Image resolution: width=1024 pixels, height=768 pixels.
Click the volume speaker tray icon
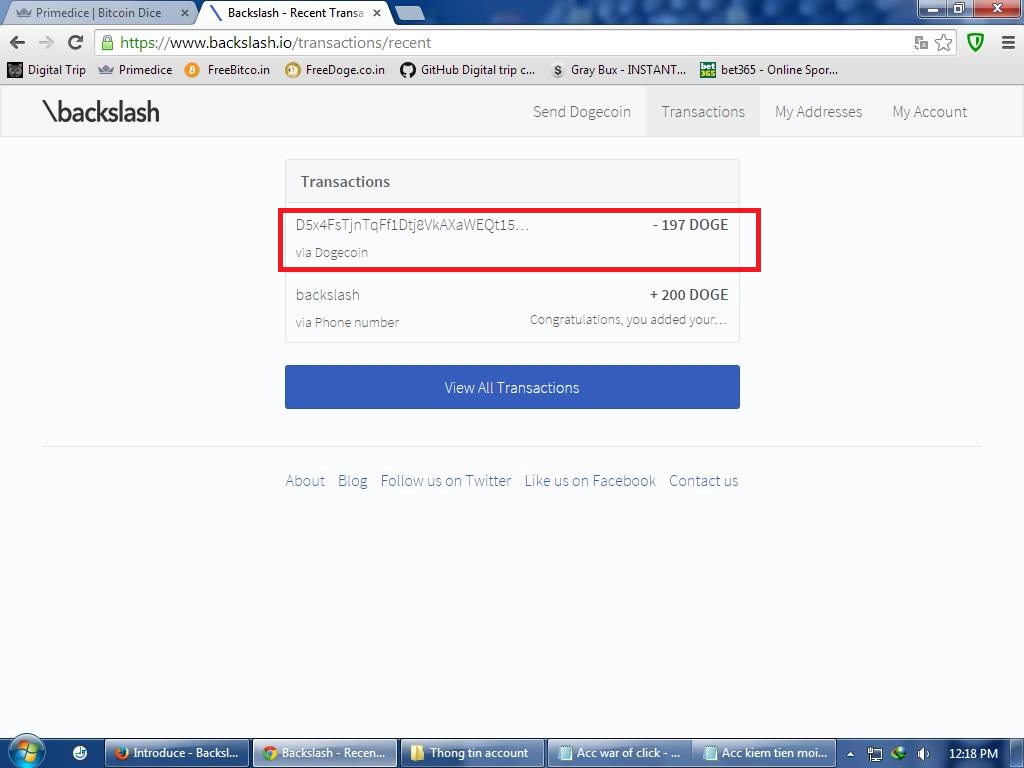pyautogui.click(x=923, y=754)
